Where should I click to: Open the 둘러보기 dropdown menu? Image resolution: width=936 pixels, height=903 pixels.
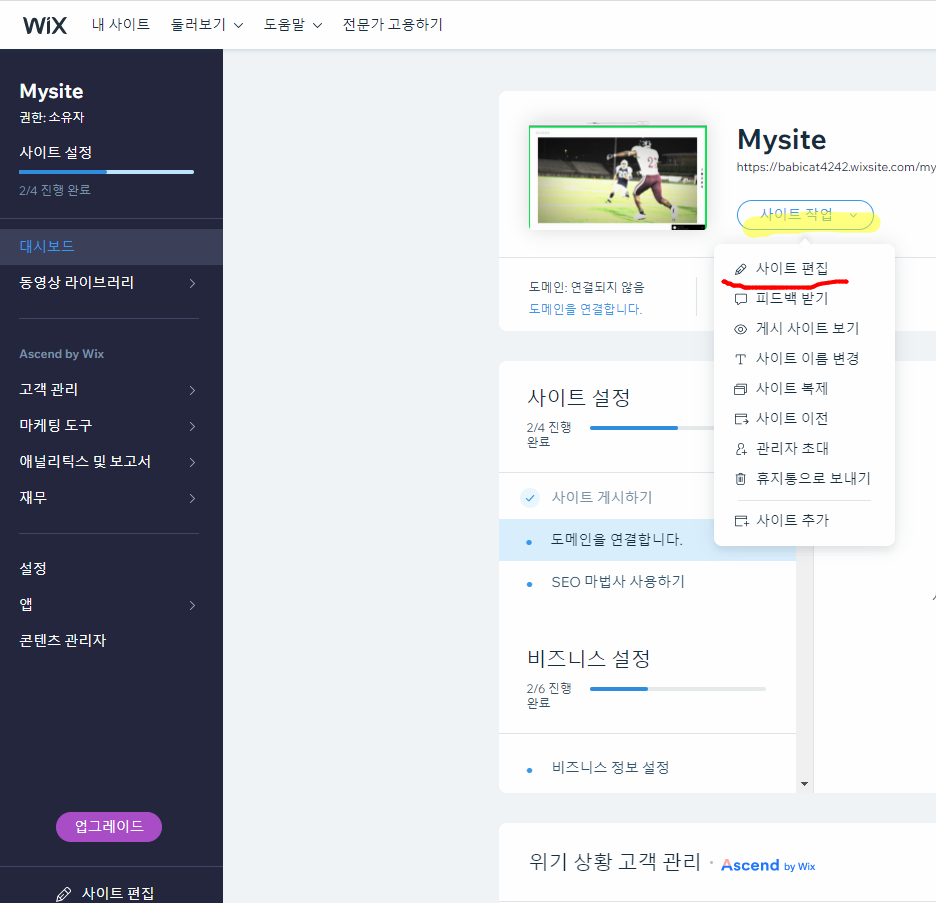click(207, 24)
